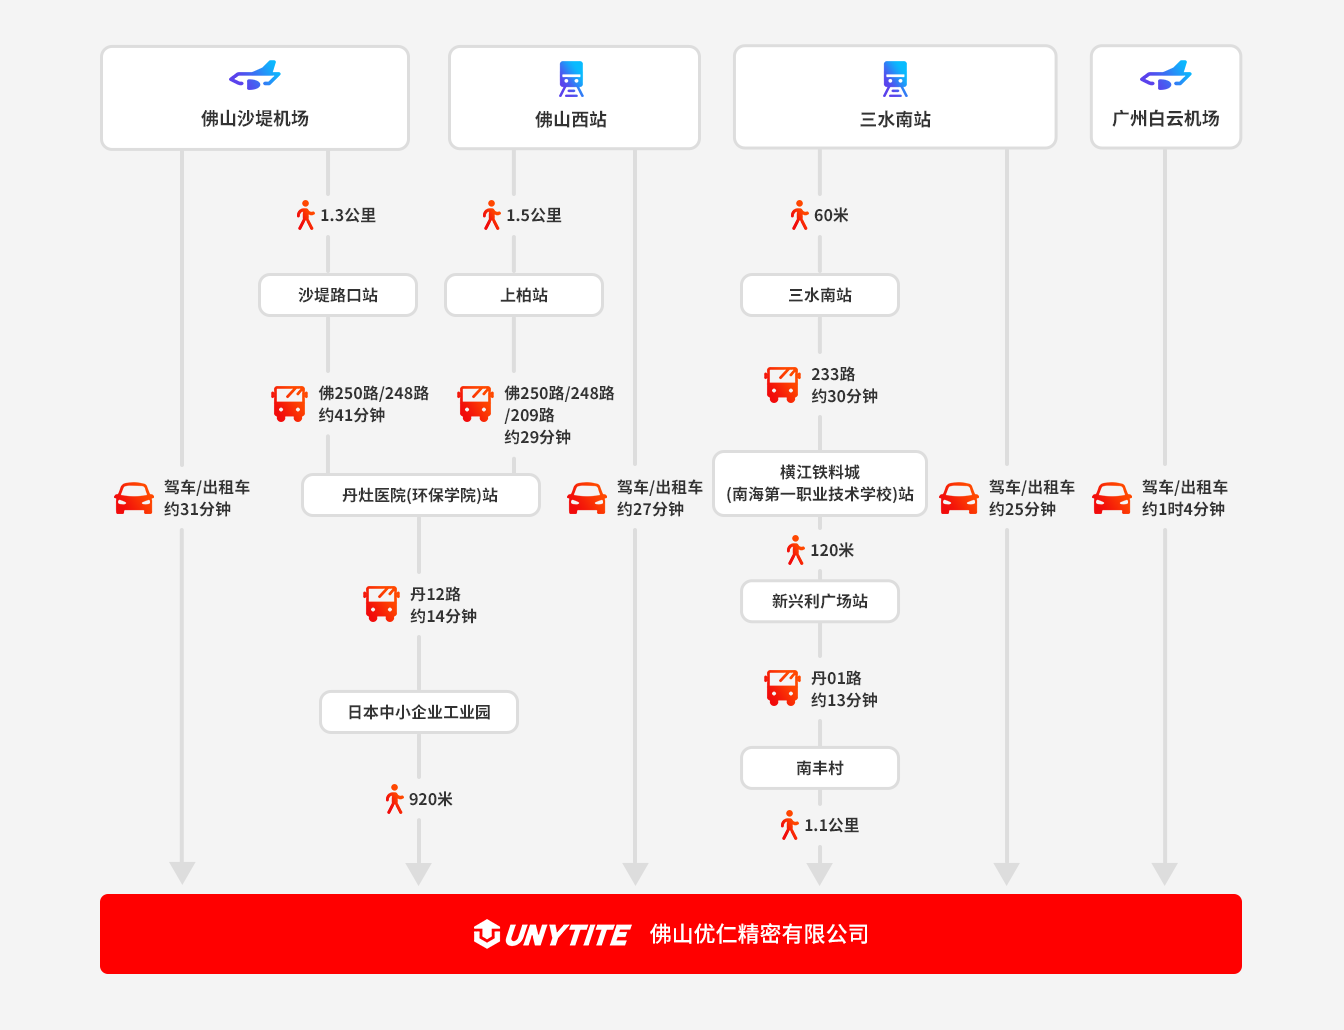This screenshot has height=1030, width=1344.
Task: Click the 横江铁料城 station box
Action: click(x=820, y=483)
